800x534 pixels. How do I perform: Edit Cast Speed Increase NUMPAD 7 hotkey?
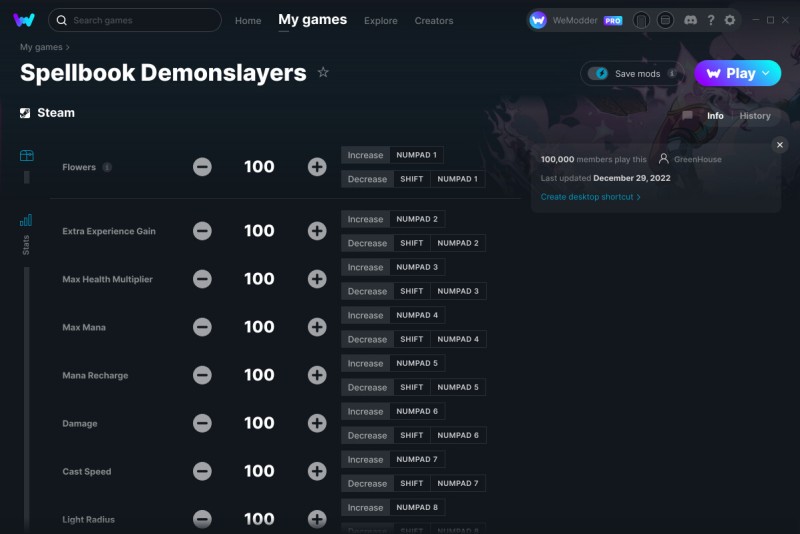click(x=417, y=460)
